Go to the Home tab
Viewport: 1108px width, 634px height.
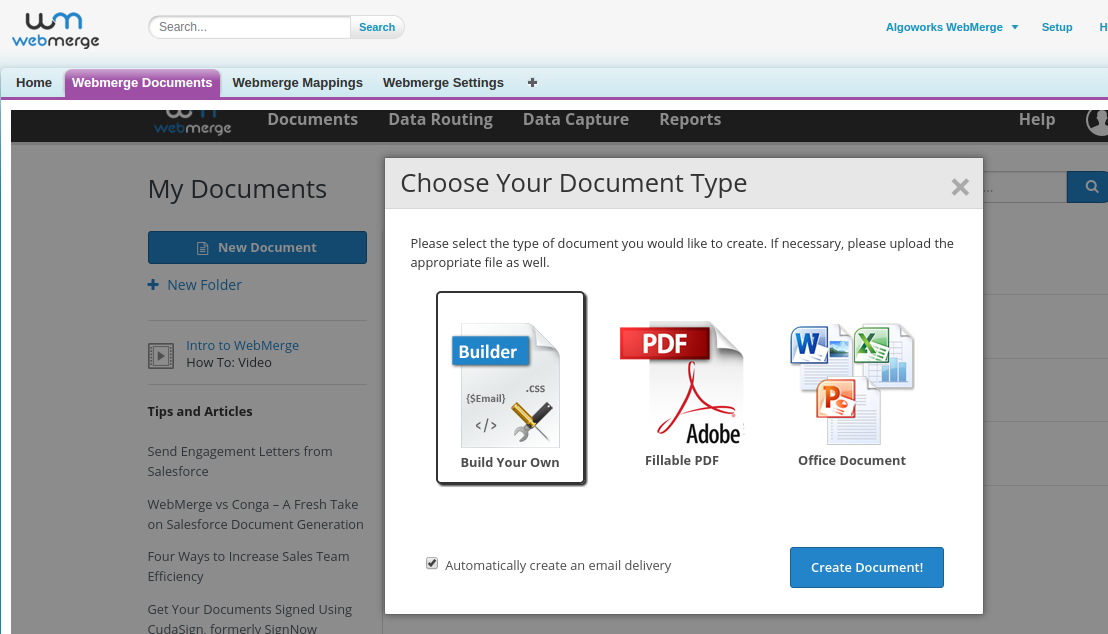click(34, 83)
